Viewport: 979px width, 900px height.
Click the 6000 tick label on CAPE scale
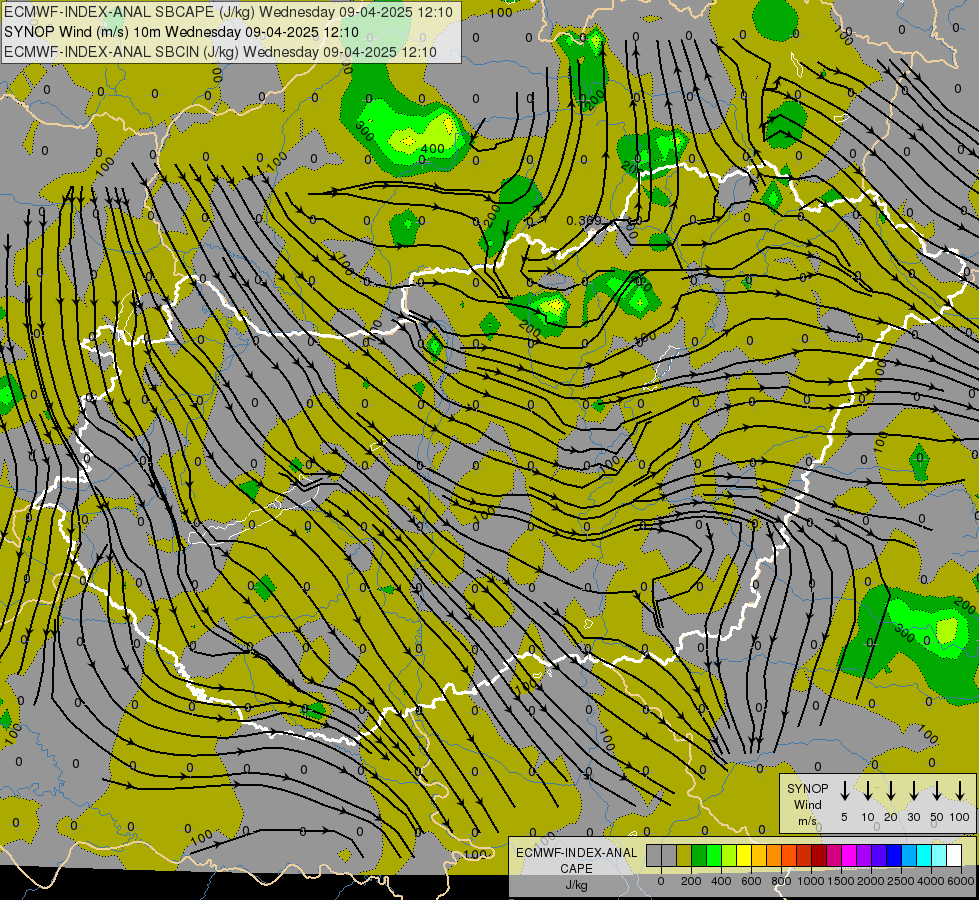click(x=961, y=881)
